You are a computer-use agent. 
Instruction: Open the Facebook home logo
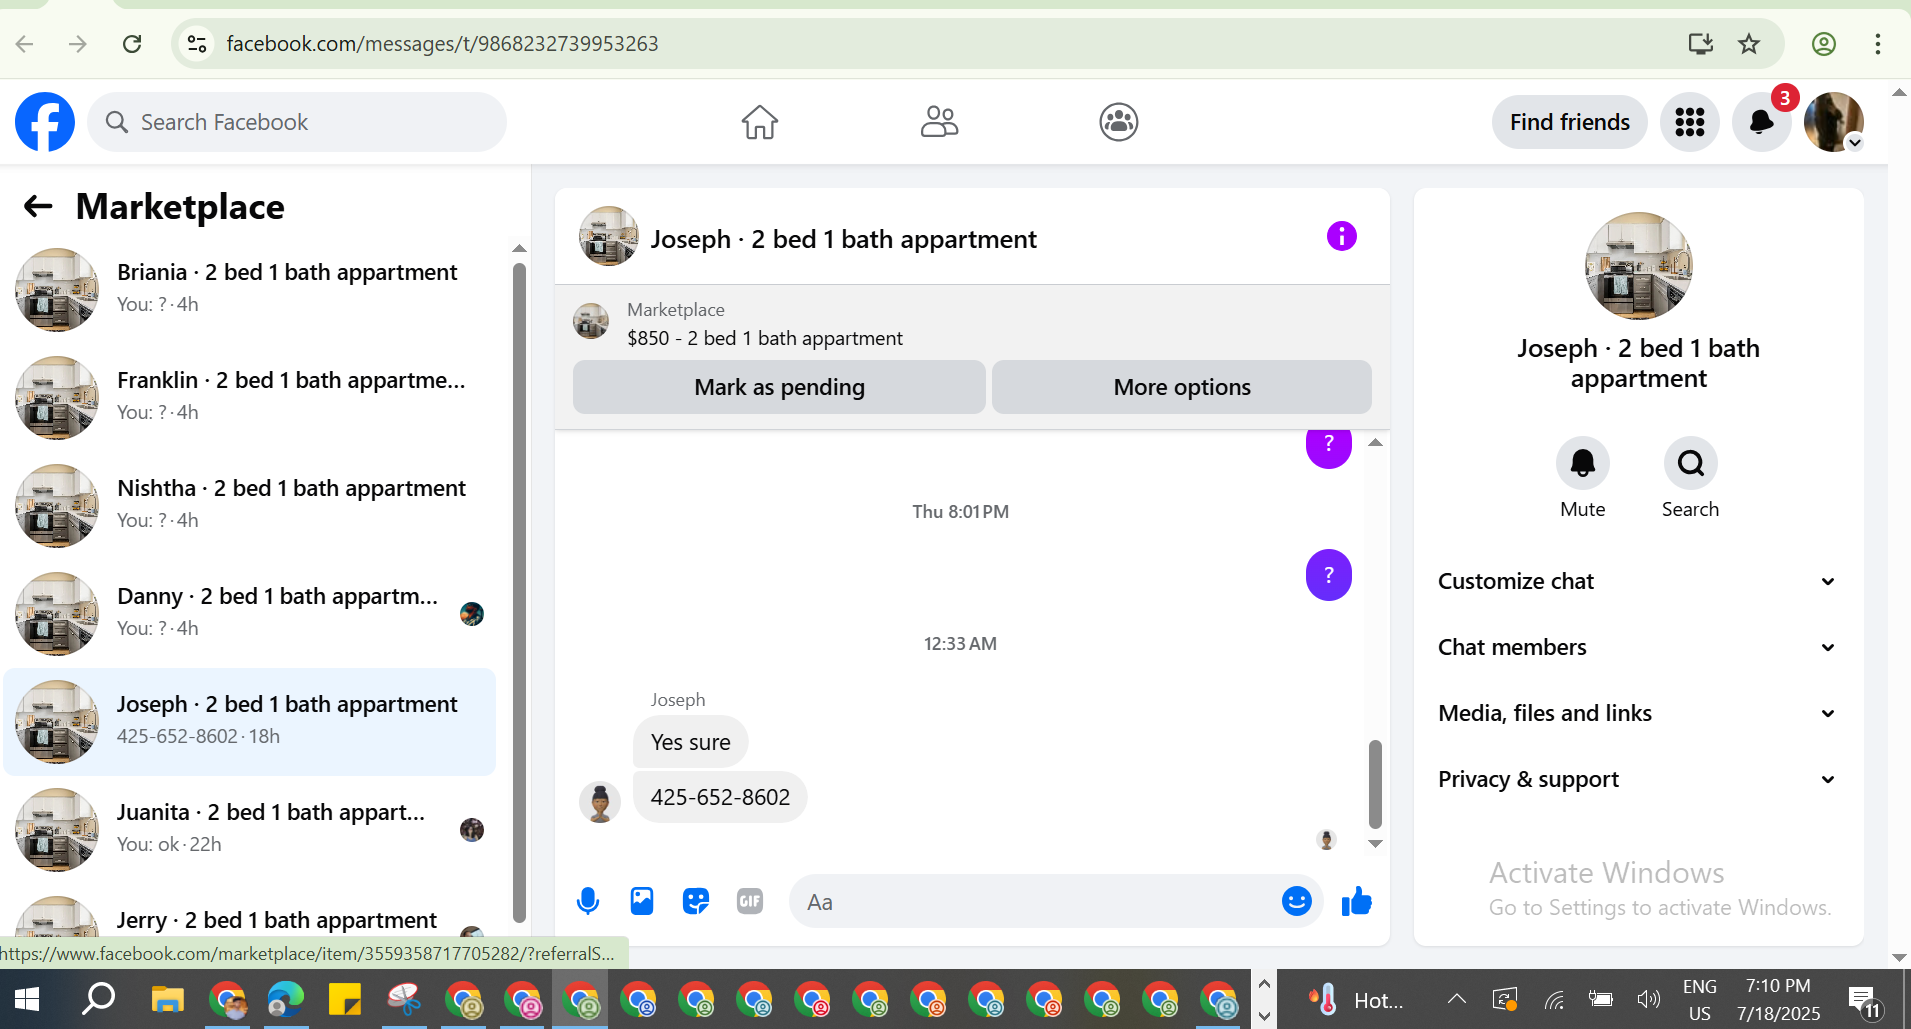[45, 122]
